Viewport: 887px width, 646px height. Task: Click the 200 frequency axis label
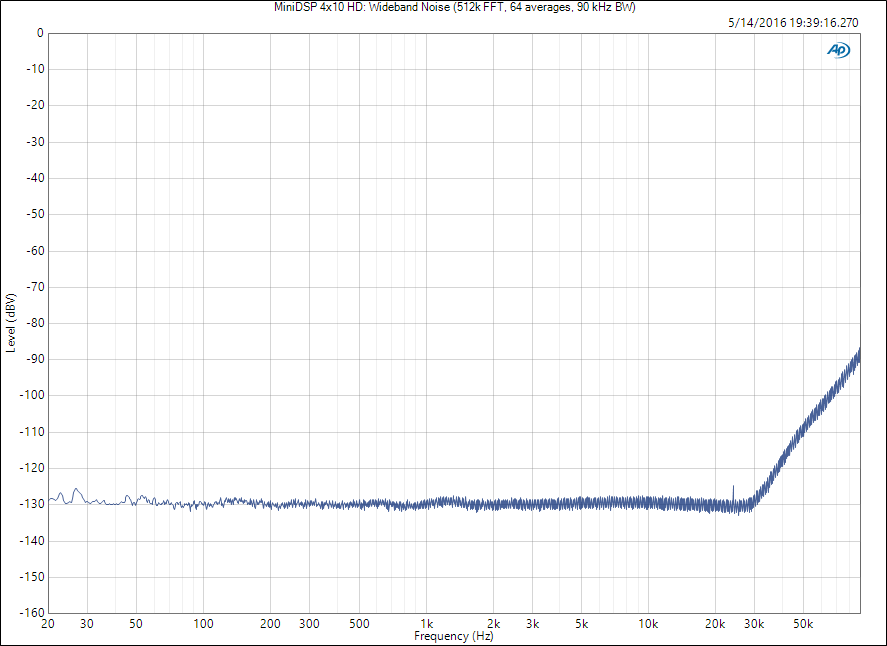point(270,624)
